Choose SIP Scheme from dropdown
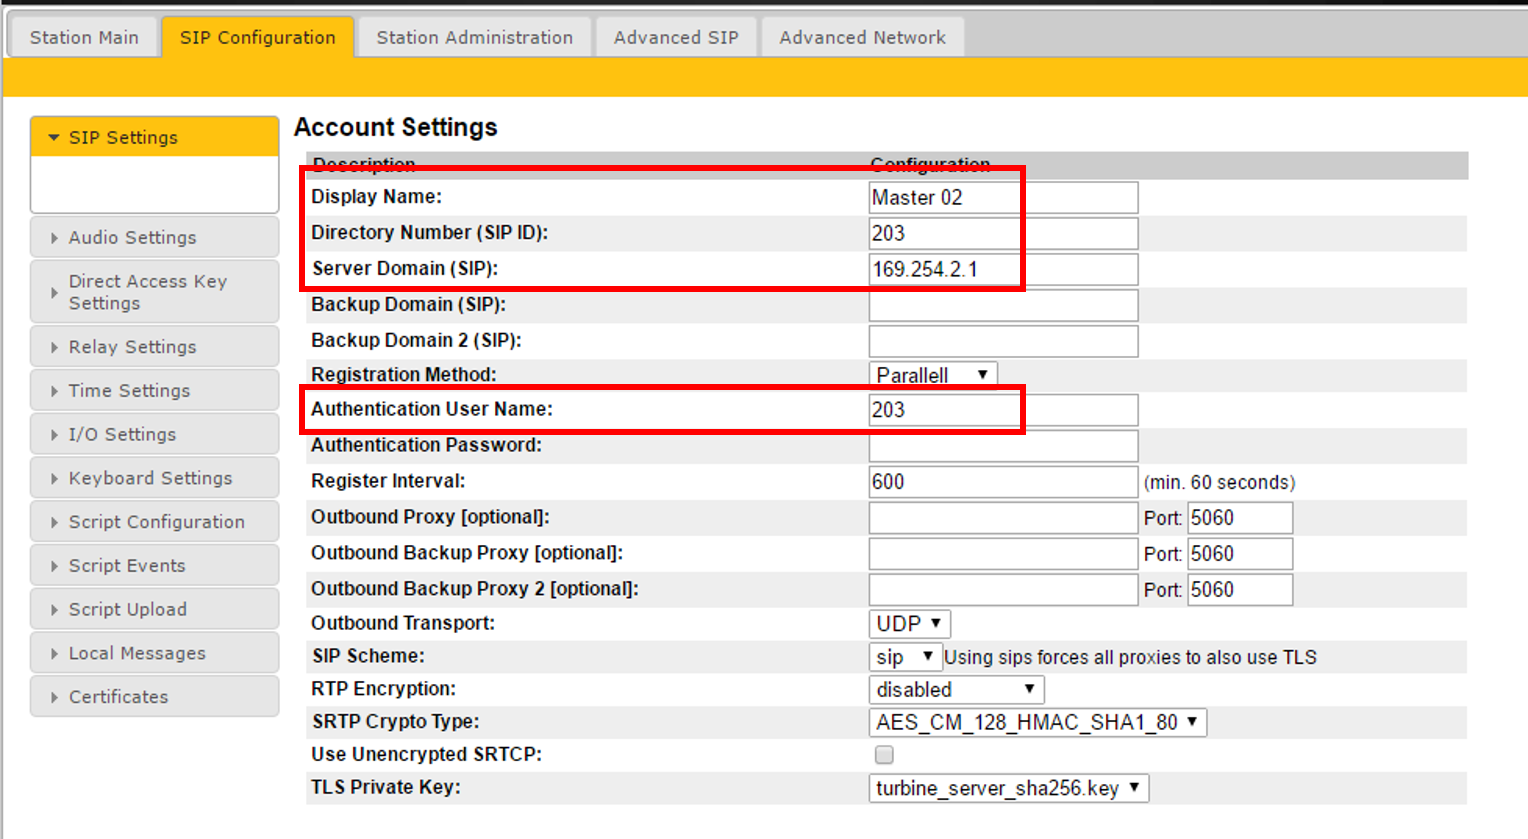 coord(904,657)
